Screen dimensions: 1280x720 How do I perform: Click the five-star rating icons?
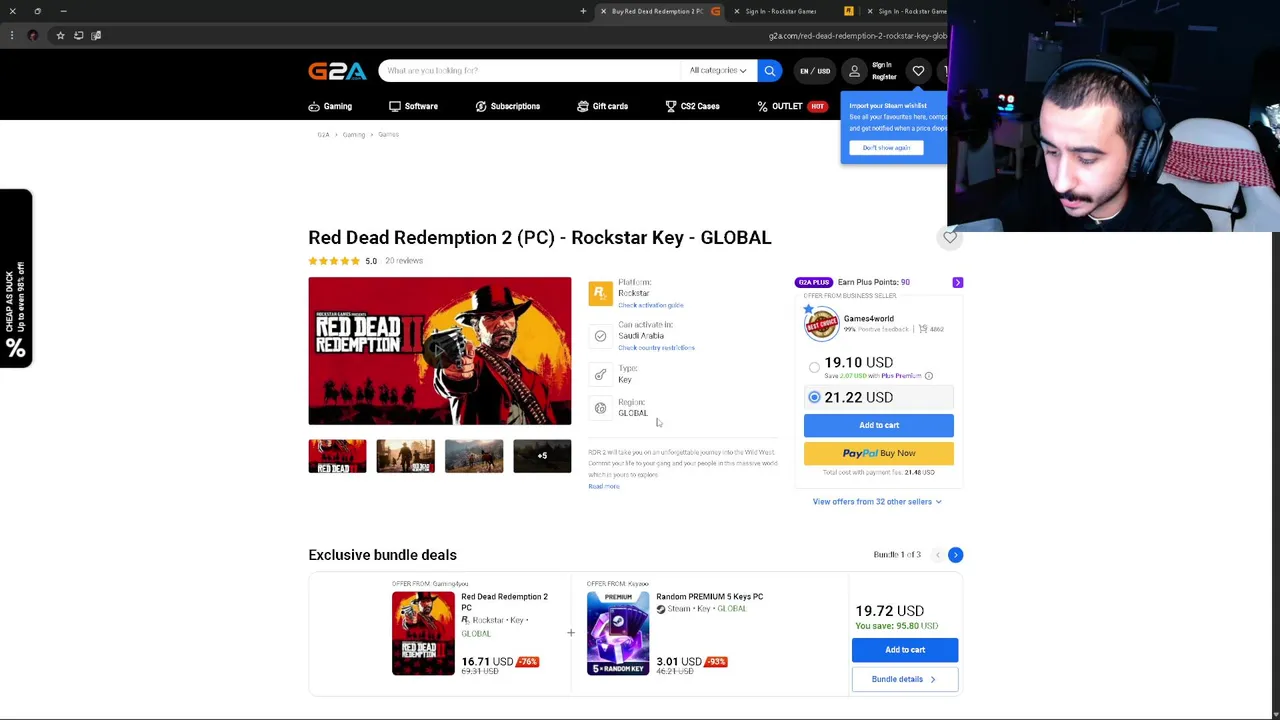[334, 261]
